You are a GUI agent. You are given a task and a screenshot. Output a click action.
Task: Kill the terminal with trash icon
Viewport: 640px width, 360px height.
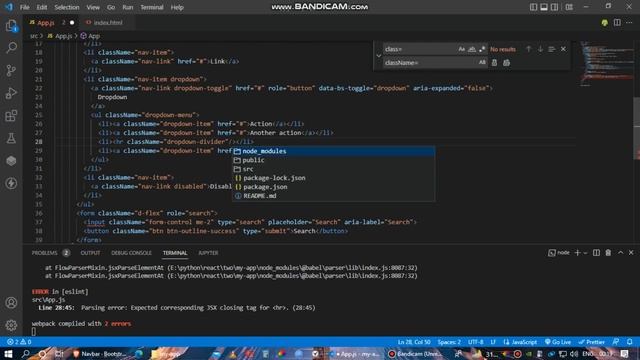tap(608, 253)
